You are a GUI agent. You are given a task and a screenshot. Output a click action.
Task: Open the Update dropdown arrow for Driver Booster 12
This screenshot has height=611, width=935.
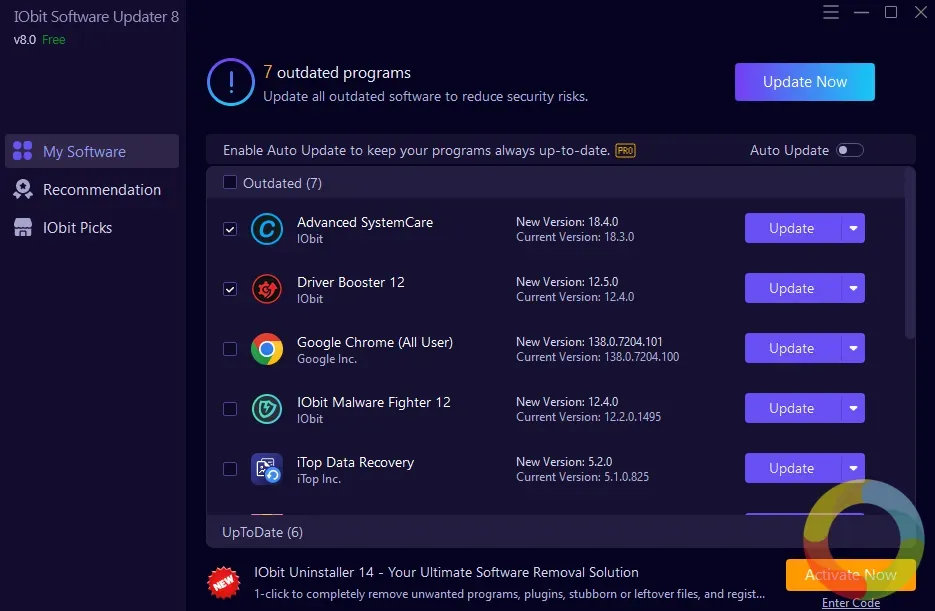pos(853,289)
